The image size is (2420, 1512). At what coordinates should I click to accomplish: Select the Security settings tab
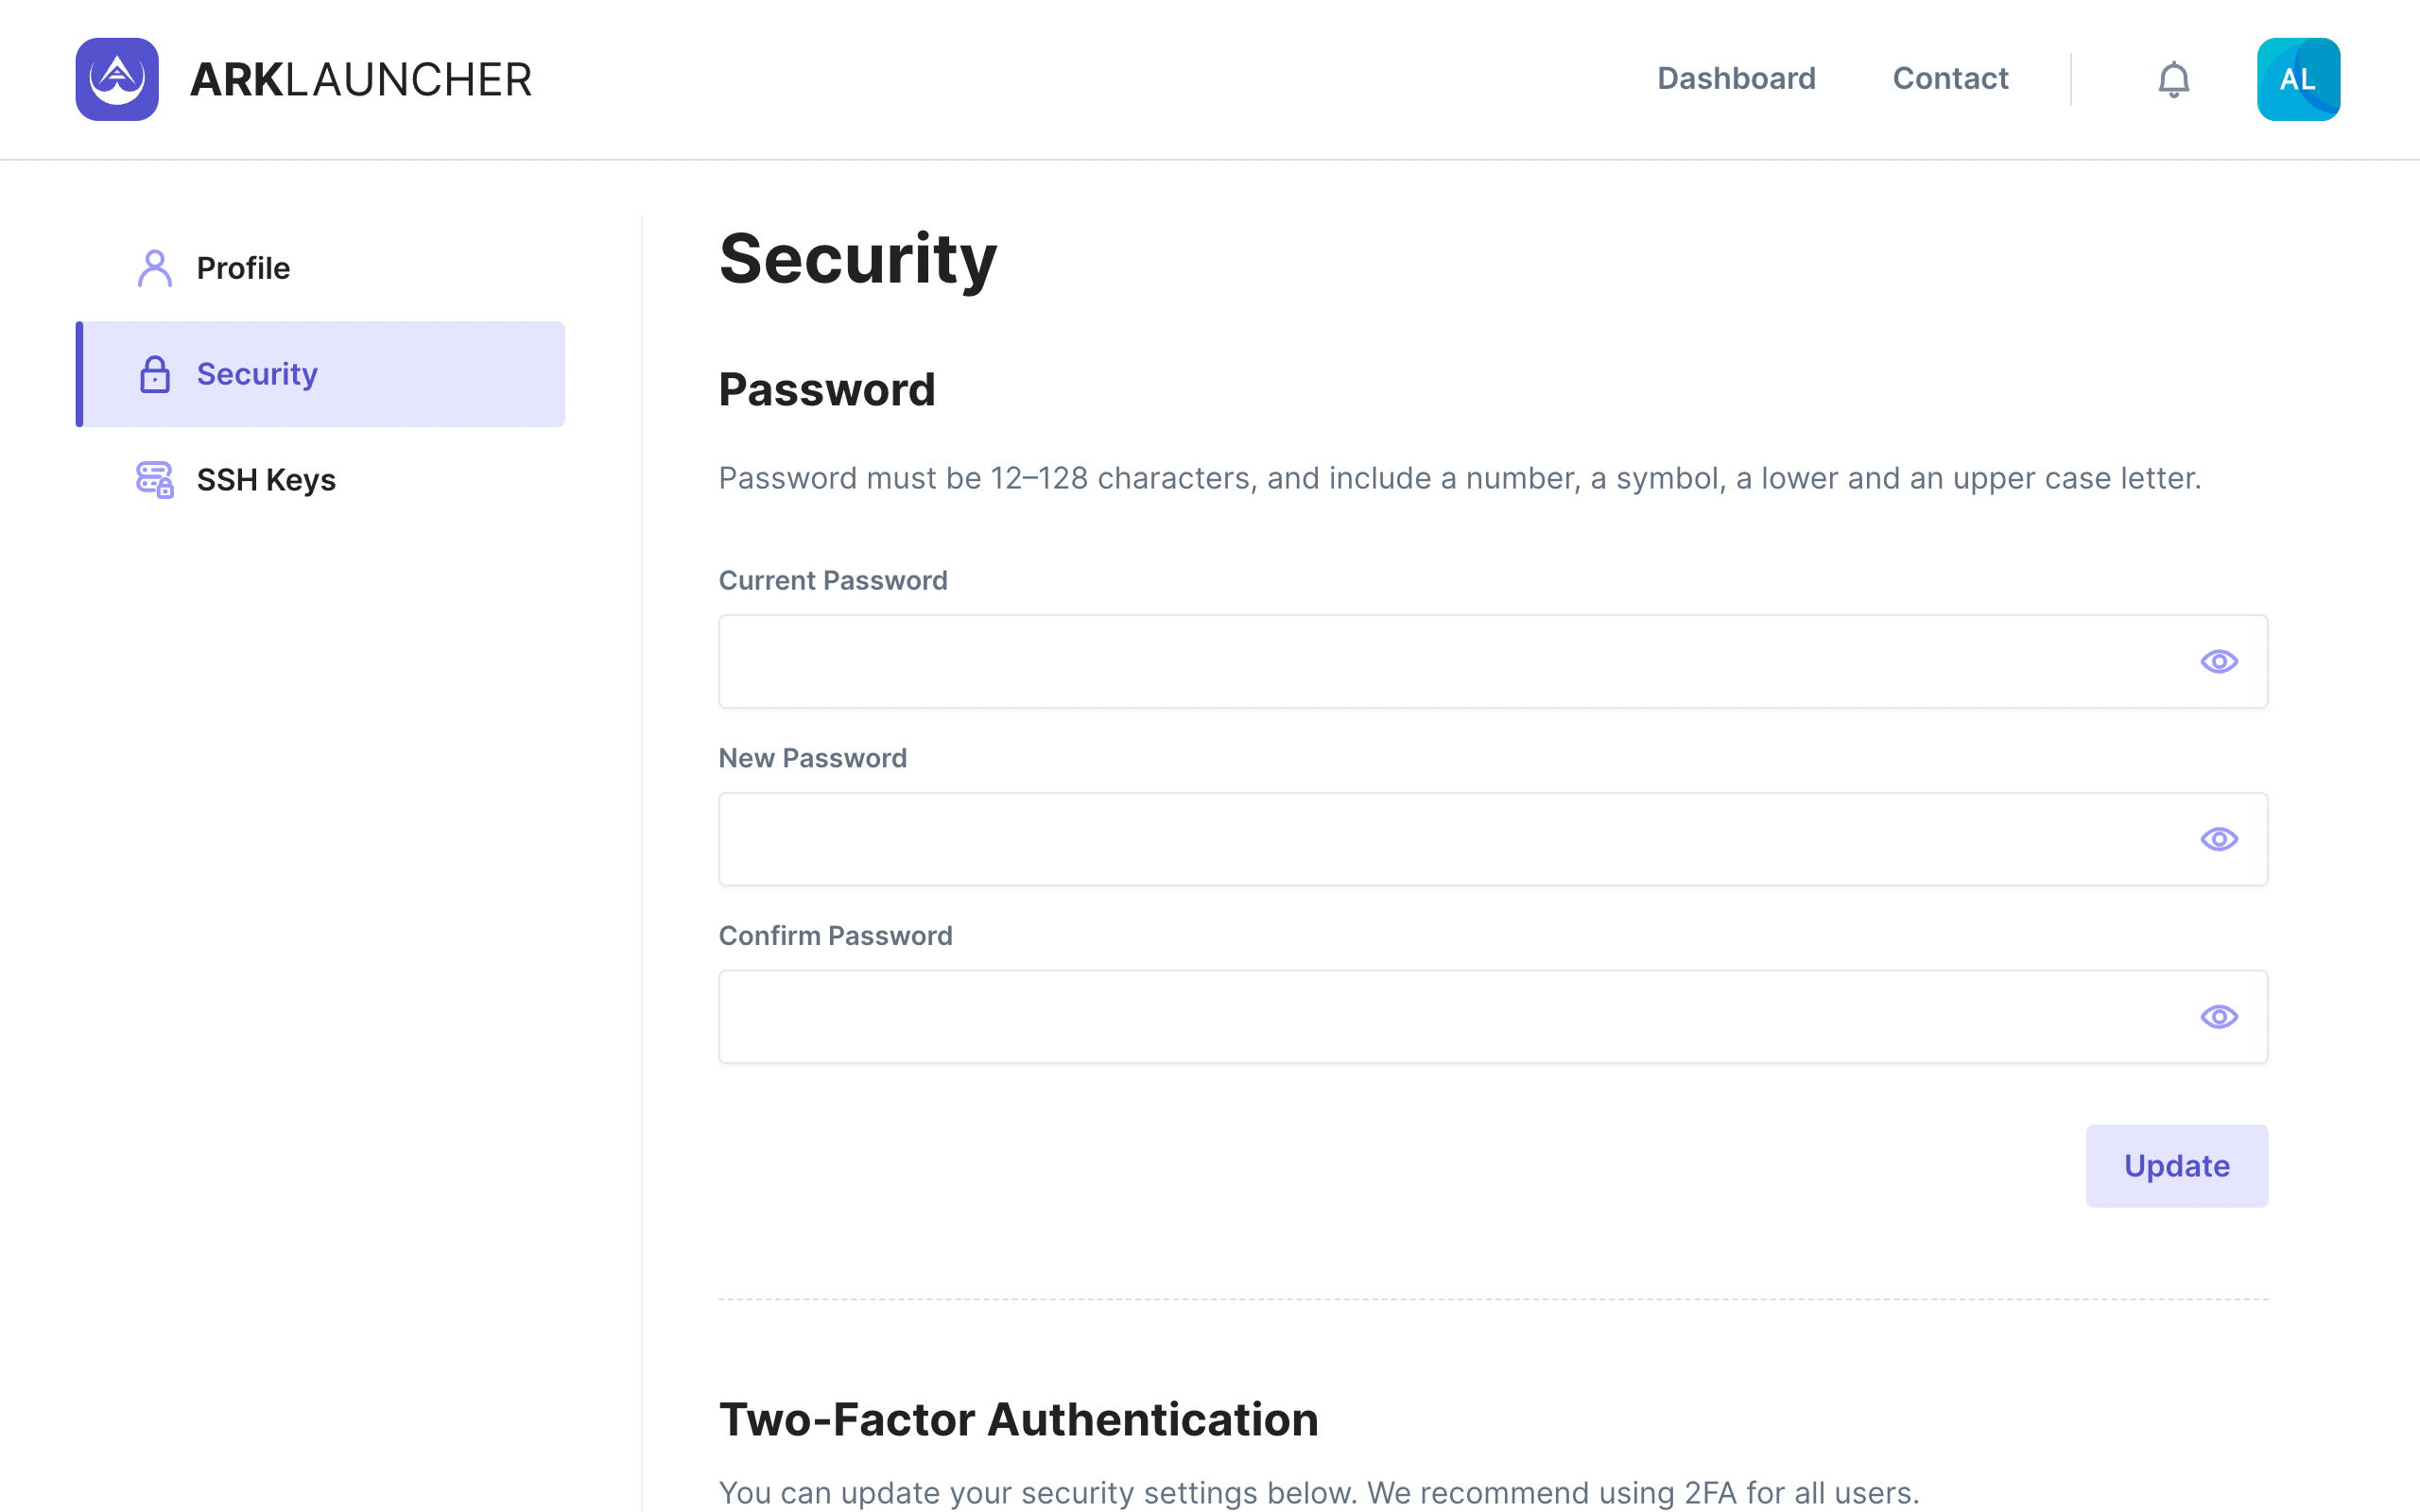[x=257, y=374]
